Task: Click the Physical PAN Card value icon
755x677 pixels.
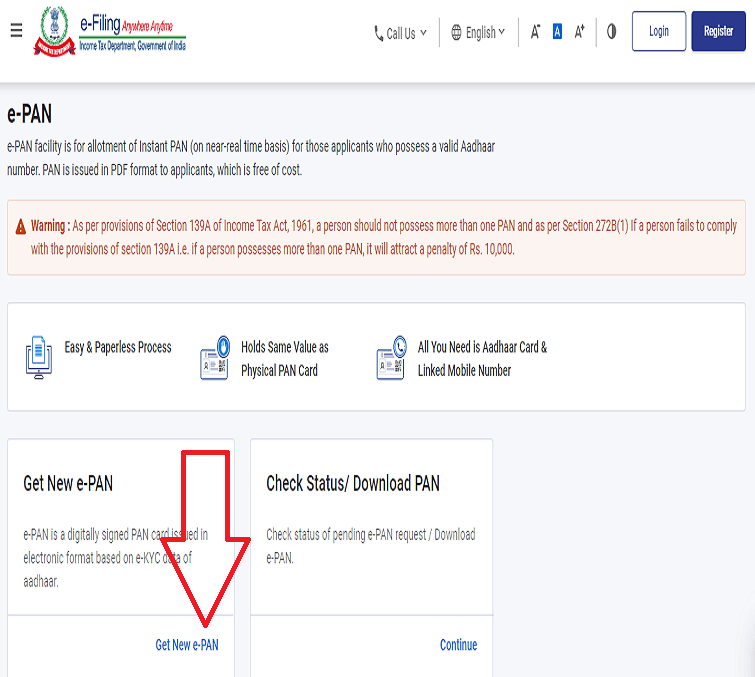Action: click(x=215, y=358)
